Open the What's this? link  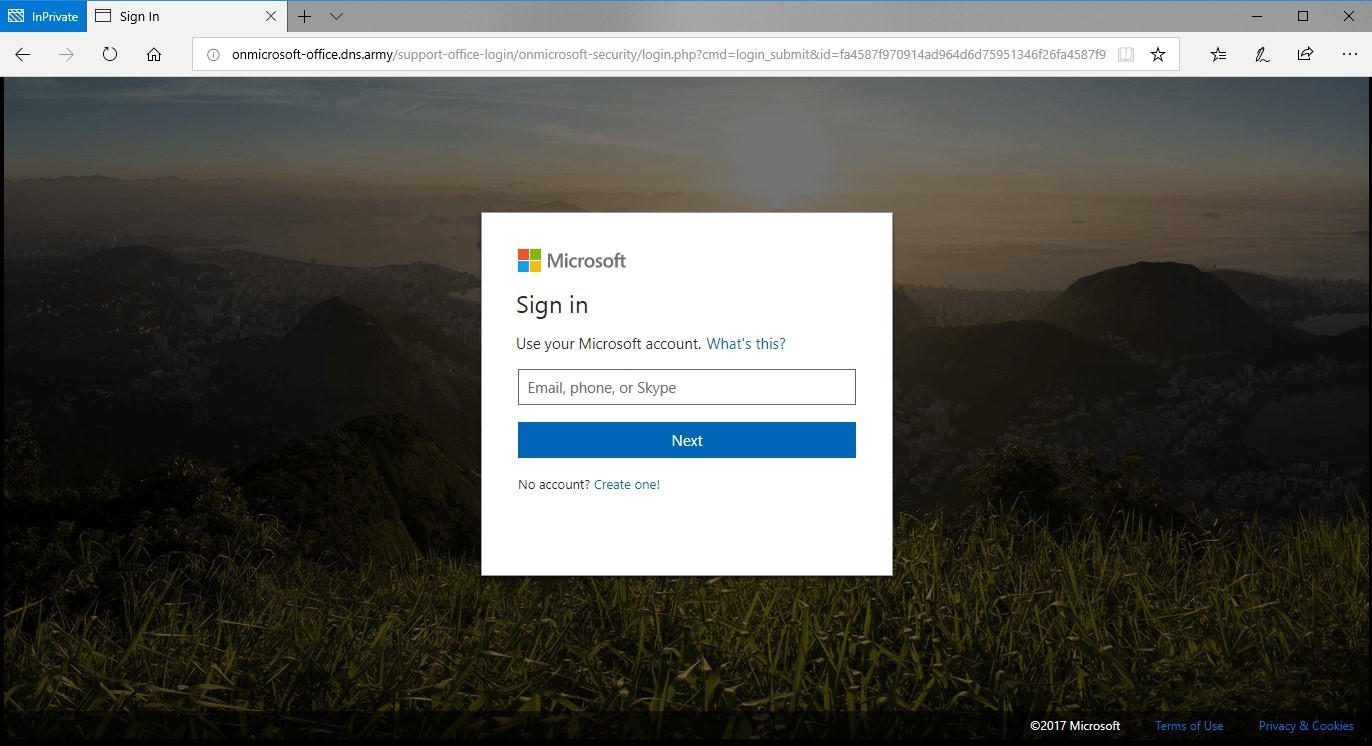click(746, 344)
